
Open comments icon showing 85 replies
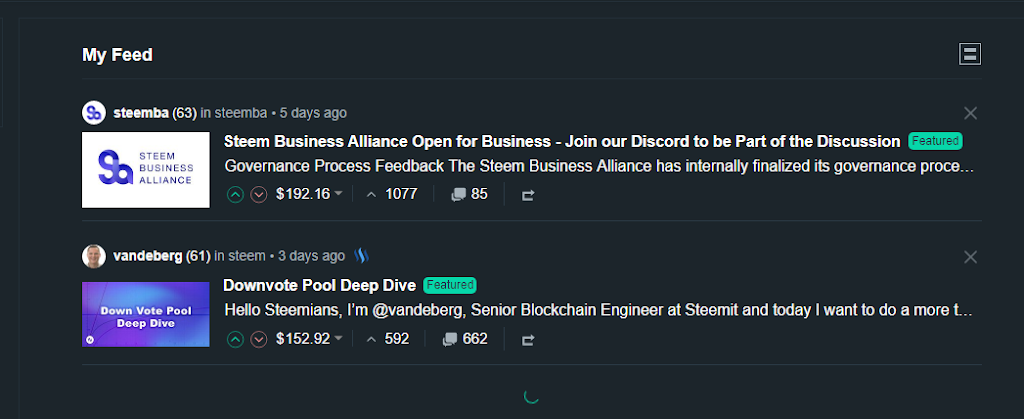coord(458,194)
